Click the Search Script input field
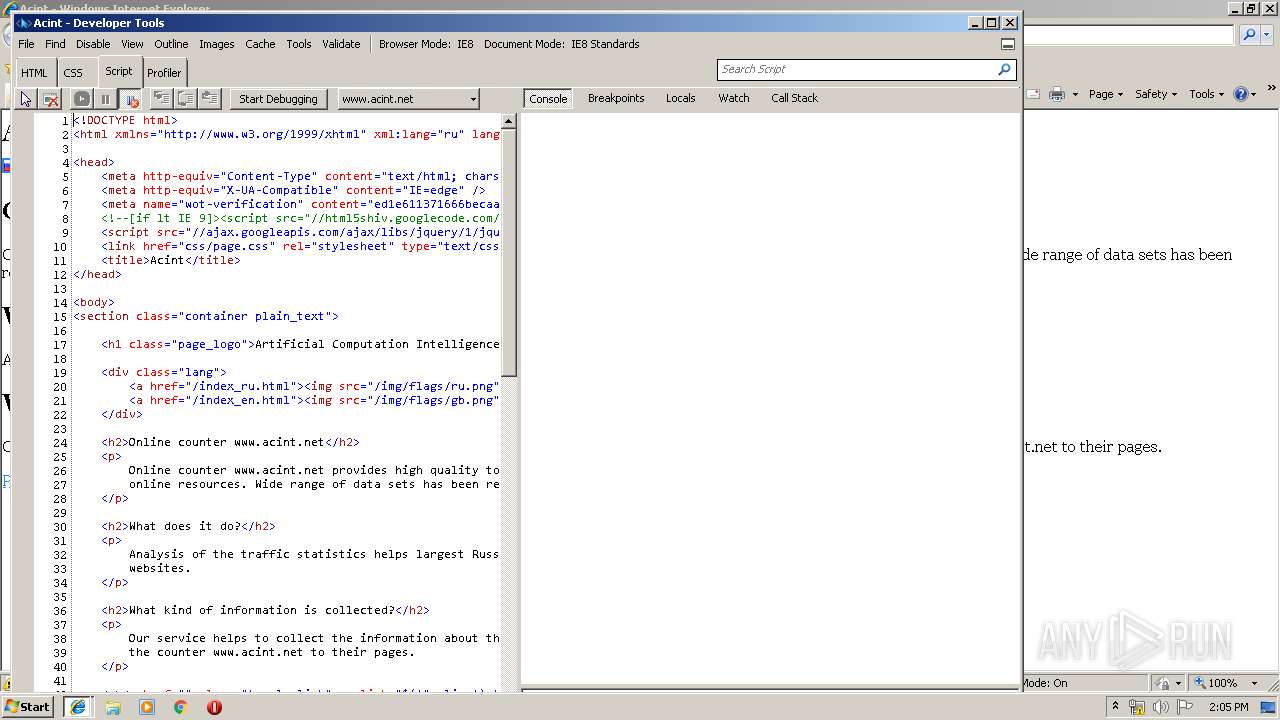 point(855,69)
